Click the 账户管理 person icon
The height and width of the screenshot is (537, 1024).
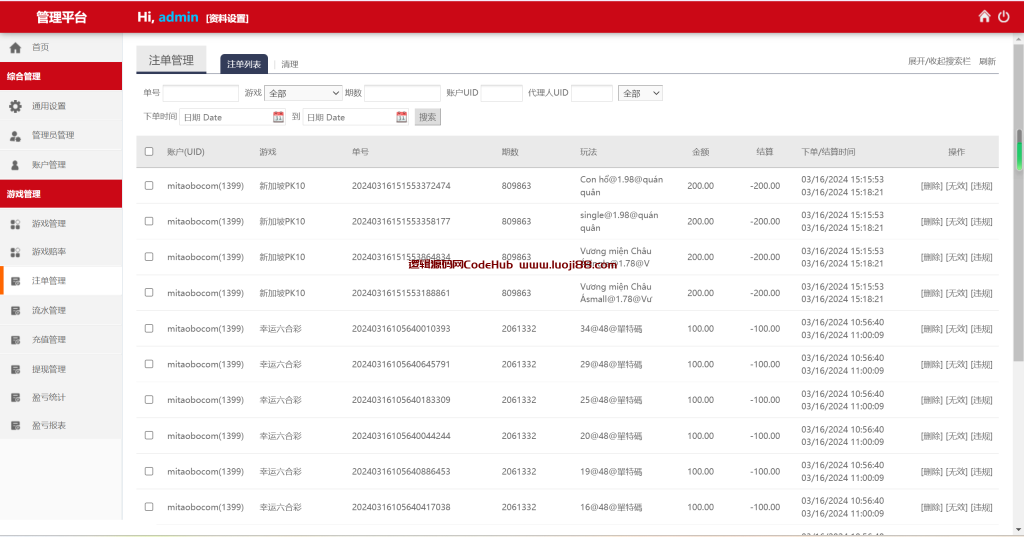[x=16, y=165]
